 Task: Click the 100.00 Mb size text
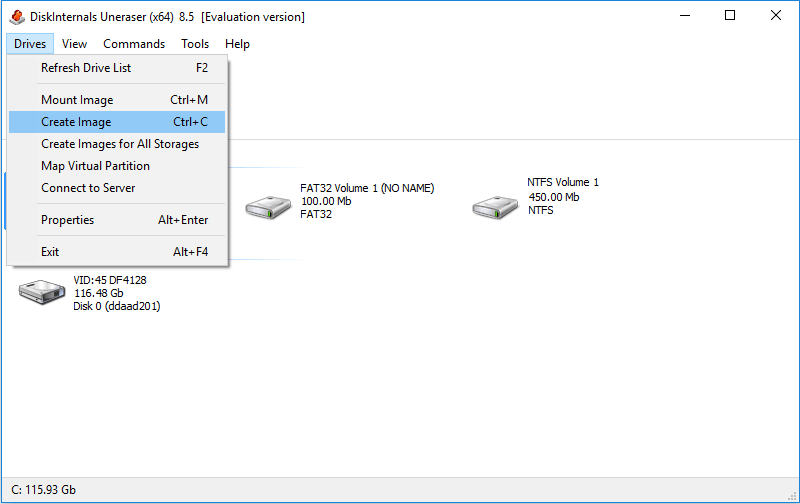326,201
